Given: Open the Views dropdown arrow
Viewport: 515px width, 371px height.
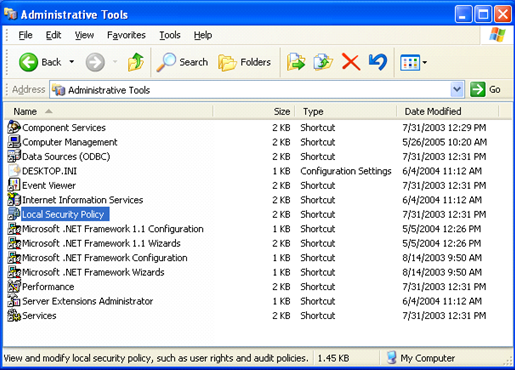Looking at the screenshot, I should (425, 62).
